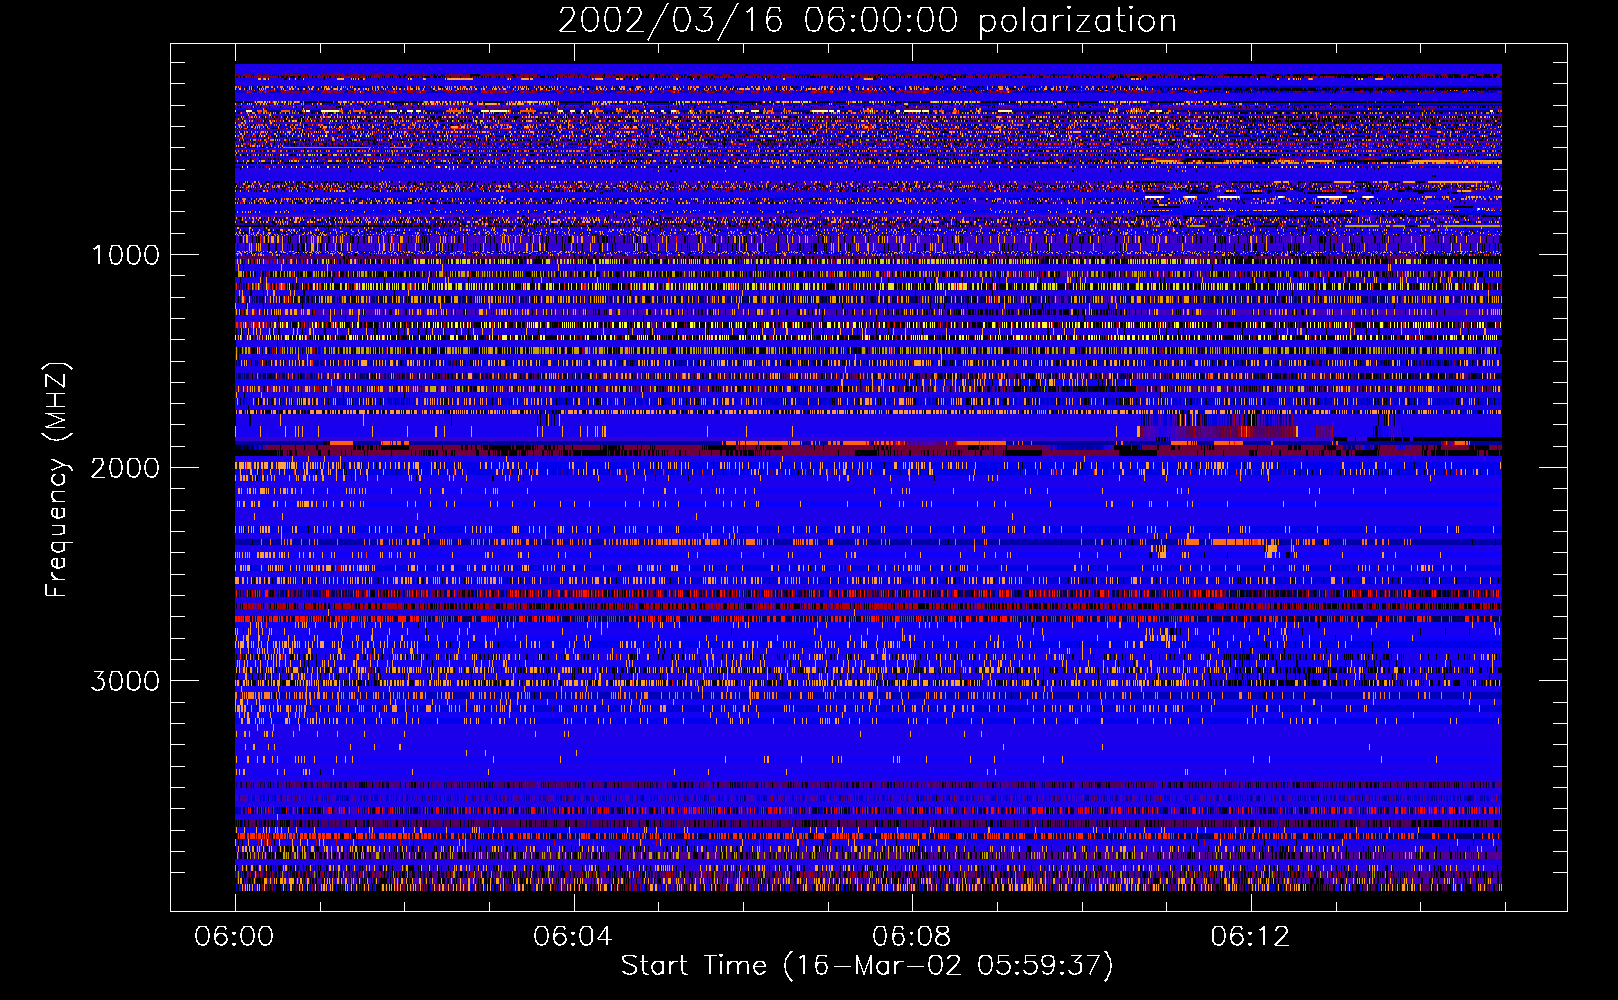Click the 2000 frequency tick label
Viewport: 1618px width, 1000px height.
click(125, 468)
